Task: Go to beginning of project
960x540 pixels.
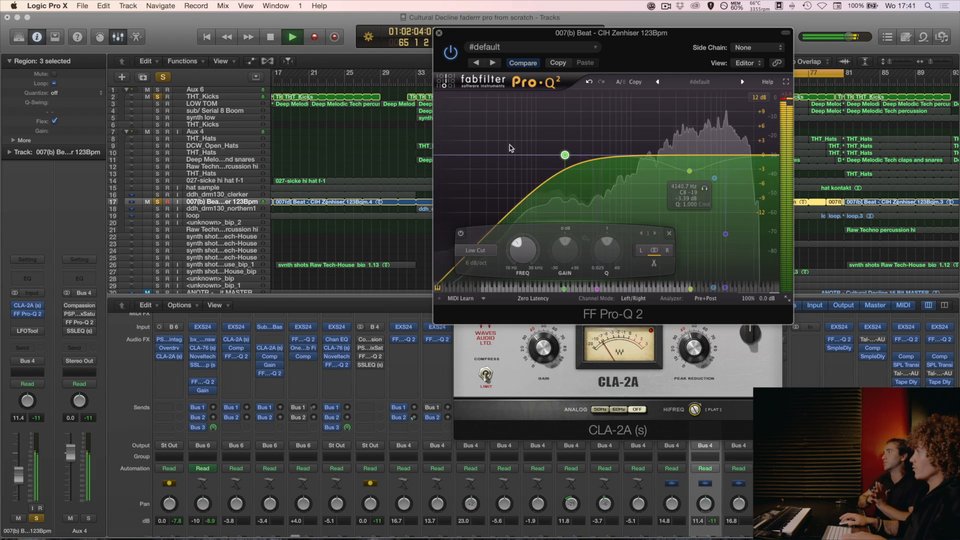Action: 207,37
